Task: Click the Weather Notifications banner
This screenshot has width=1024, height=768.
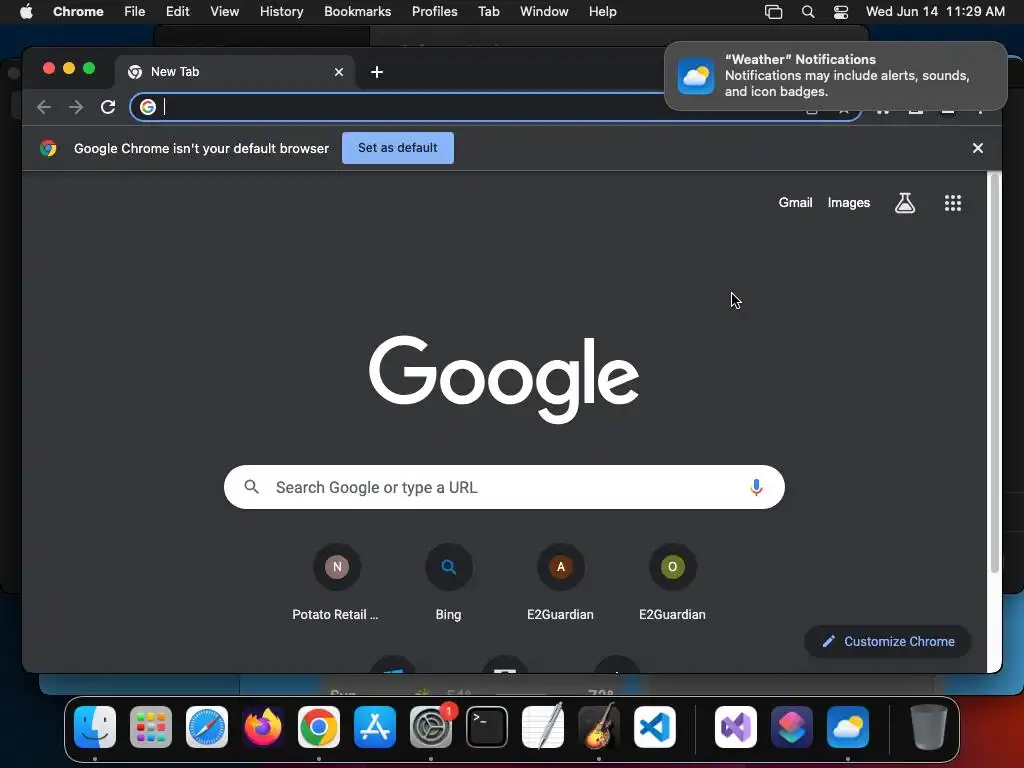Action: (836, 76)
